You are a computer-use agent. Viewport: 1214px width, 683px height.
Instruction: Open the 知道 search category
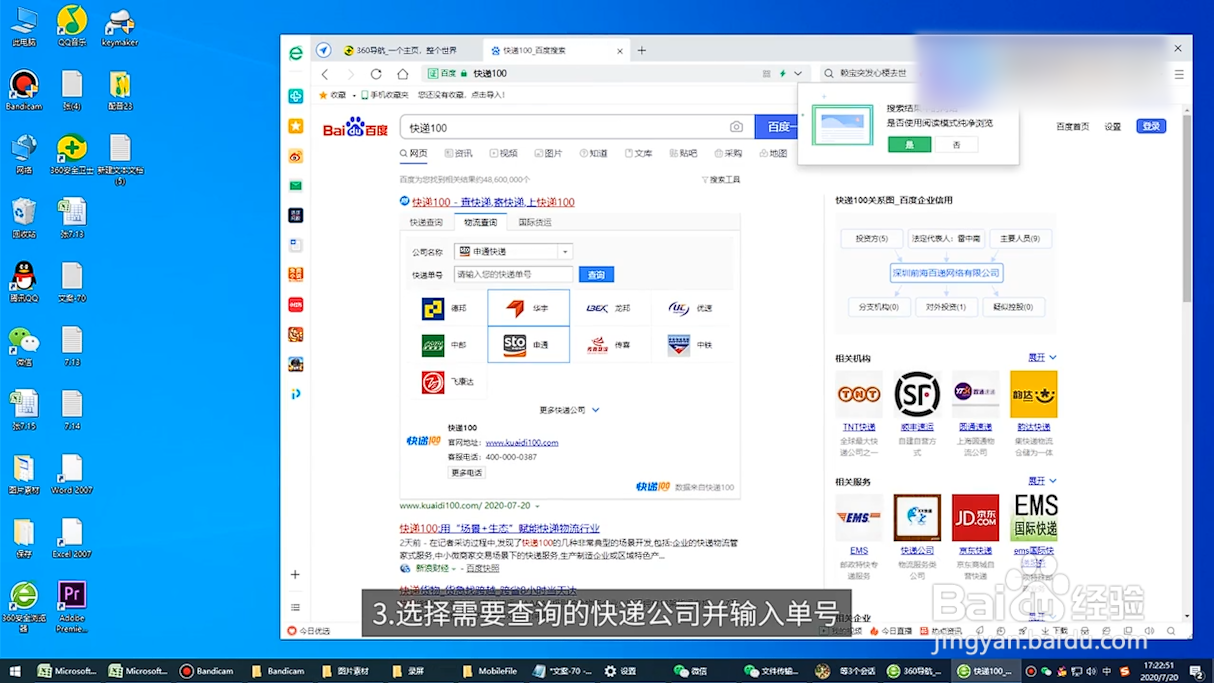(594, 153)
